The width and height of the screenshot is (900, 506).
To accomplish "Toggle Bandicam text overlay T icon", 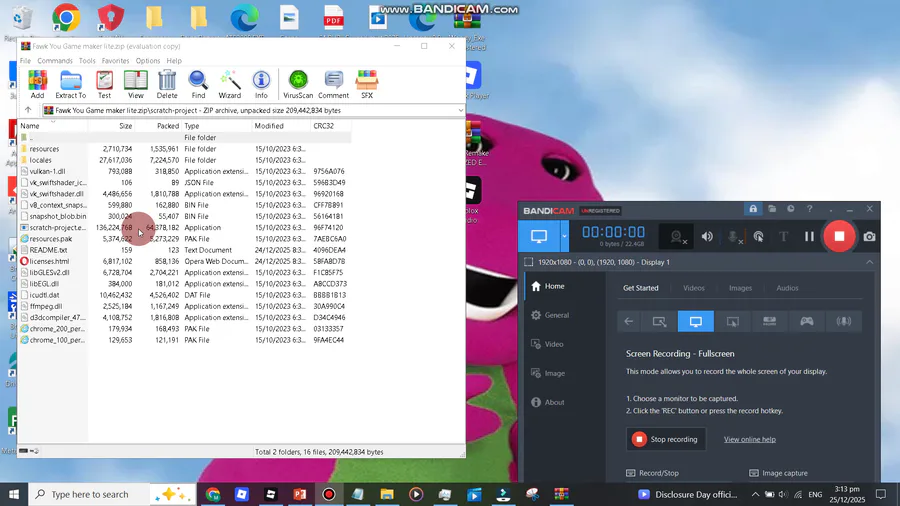I will pyautogui.click(x=783, y=236).
